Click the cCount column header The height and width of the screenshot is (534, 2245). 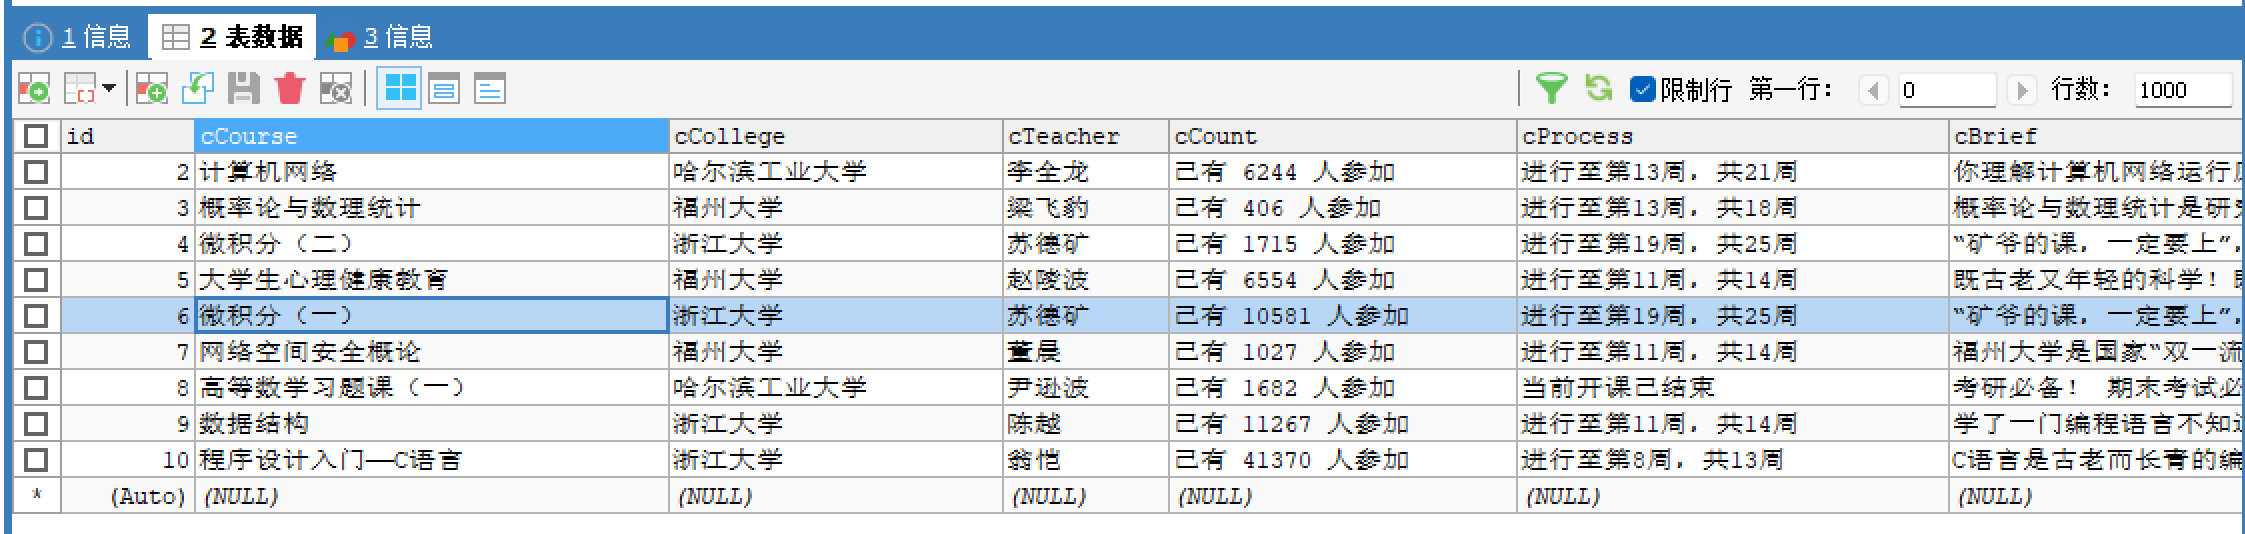(x=1342, y=136)
